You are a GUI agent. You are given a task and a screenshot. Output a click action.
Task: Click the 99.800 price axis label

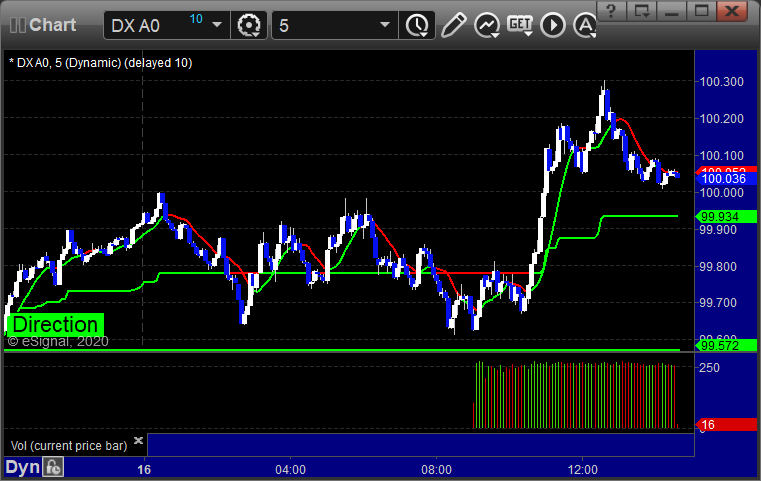pos(718,266)
